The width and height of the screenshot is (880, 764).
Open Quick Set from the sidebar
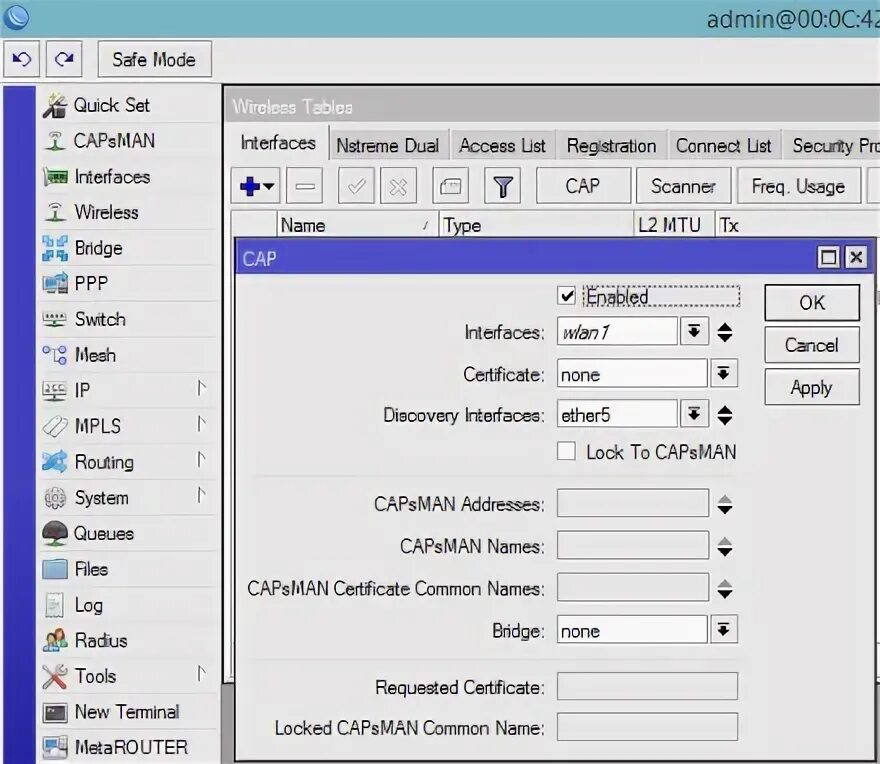coord(111,105)
